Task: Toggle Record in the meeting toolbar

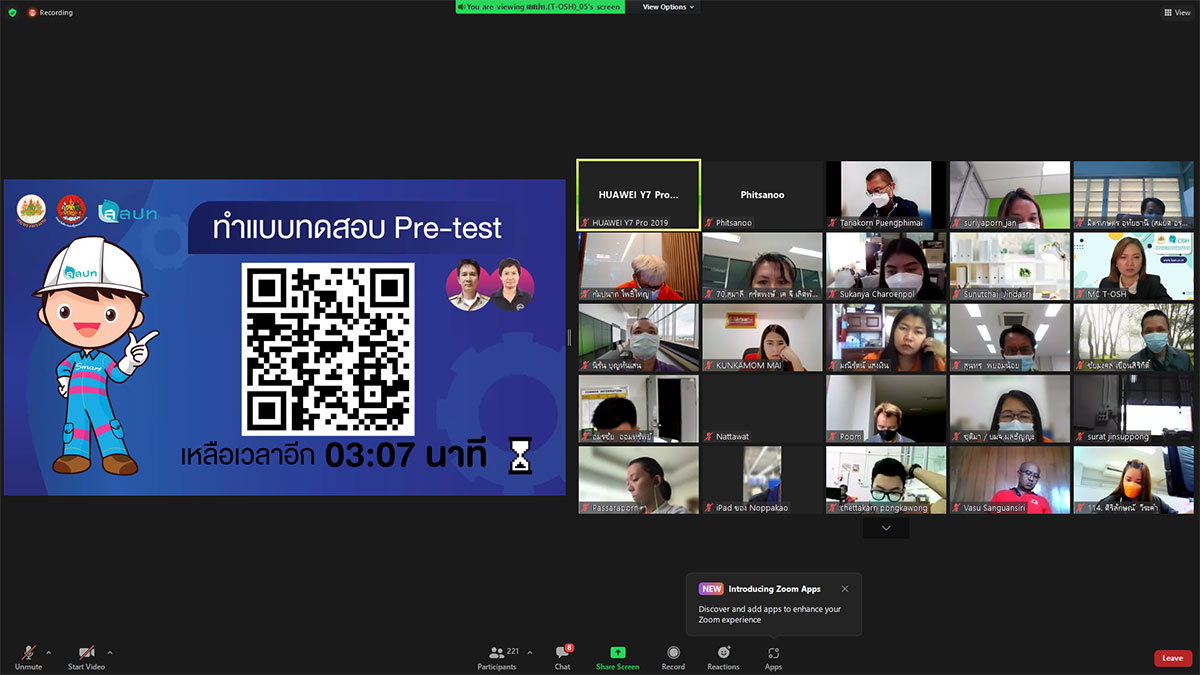Action: 673,656
